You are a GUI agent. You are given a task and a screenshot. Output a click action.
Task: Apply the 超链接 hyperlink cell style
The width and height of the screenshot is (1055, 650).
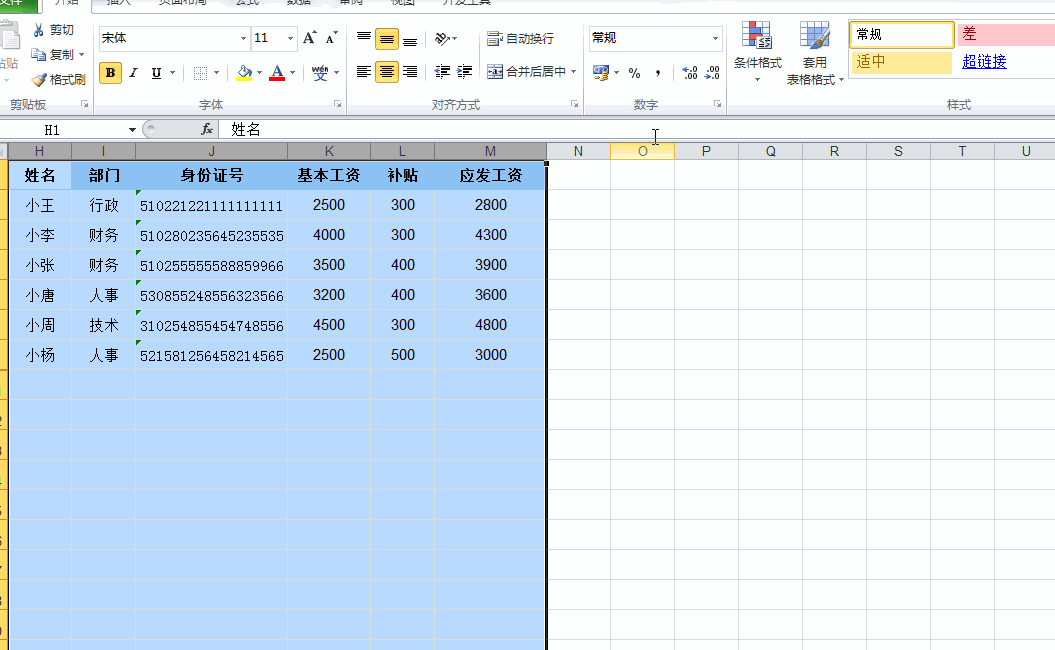984,62
